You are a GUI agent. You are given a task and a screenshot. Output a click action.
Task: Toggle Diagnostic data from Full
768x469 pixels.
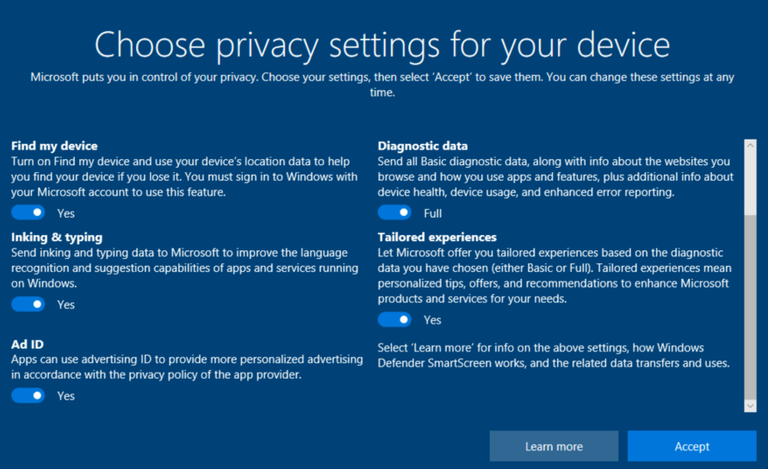[394, 212]
